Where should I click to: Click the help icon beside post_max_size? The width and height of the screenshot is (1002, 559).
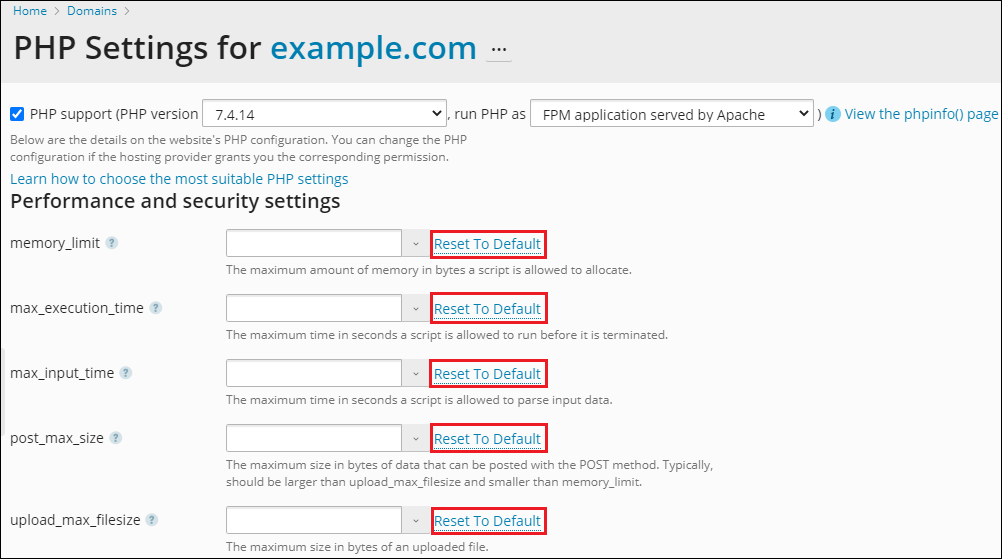pyautogui.click(x=116, y=438)
